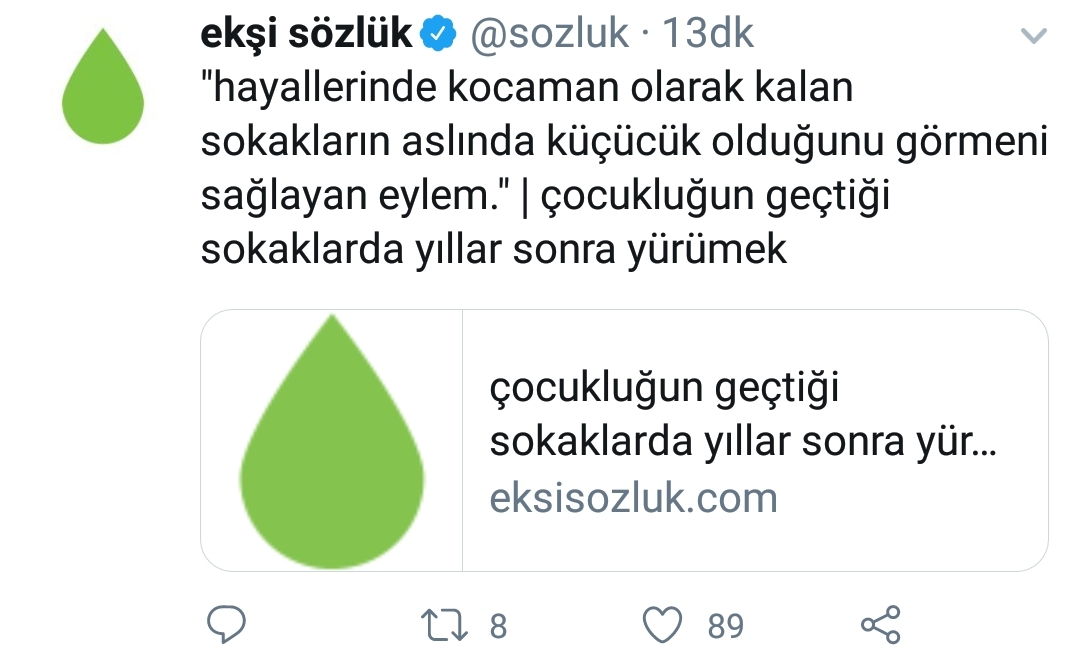Click the like count 89
The height and width of the screenshot is (658, 1080).
[725, 626]
